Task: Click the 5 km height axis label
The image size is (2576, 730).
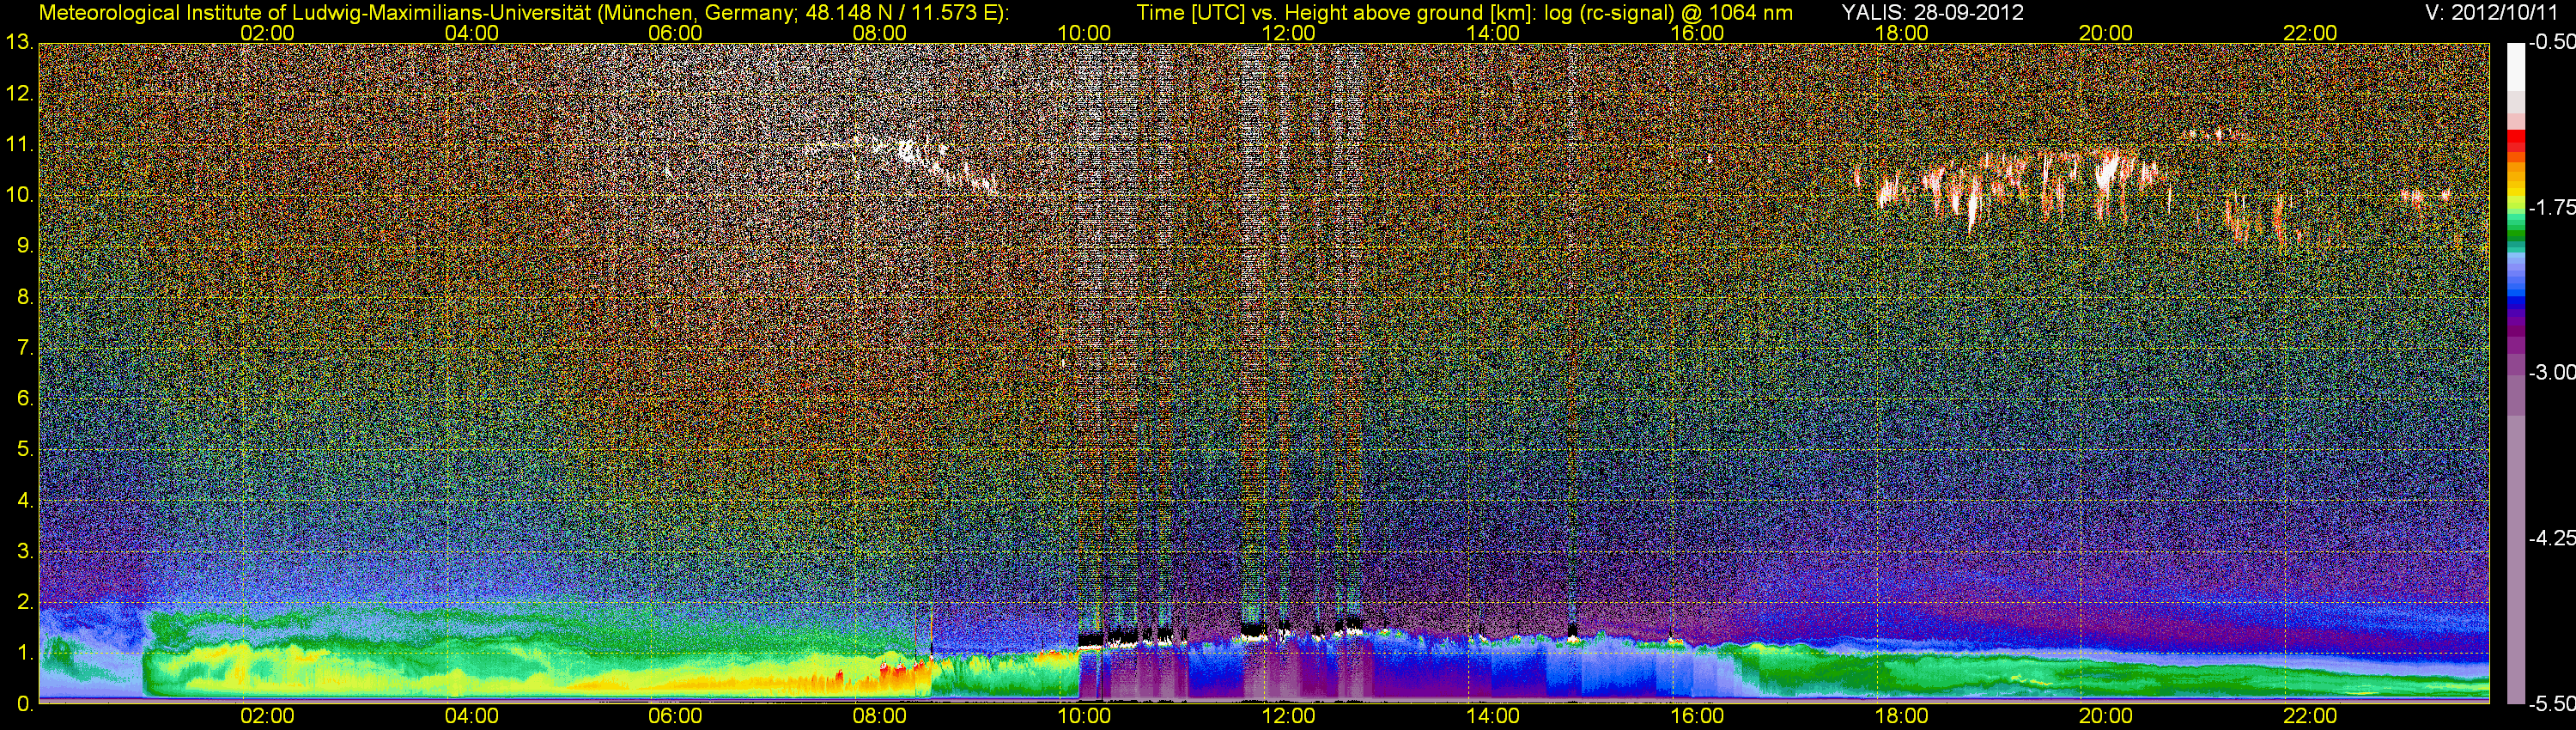Action: [x=24, y=450]
